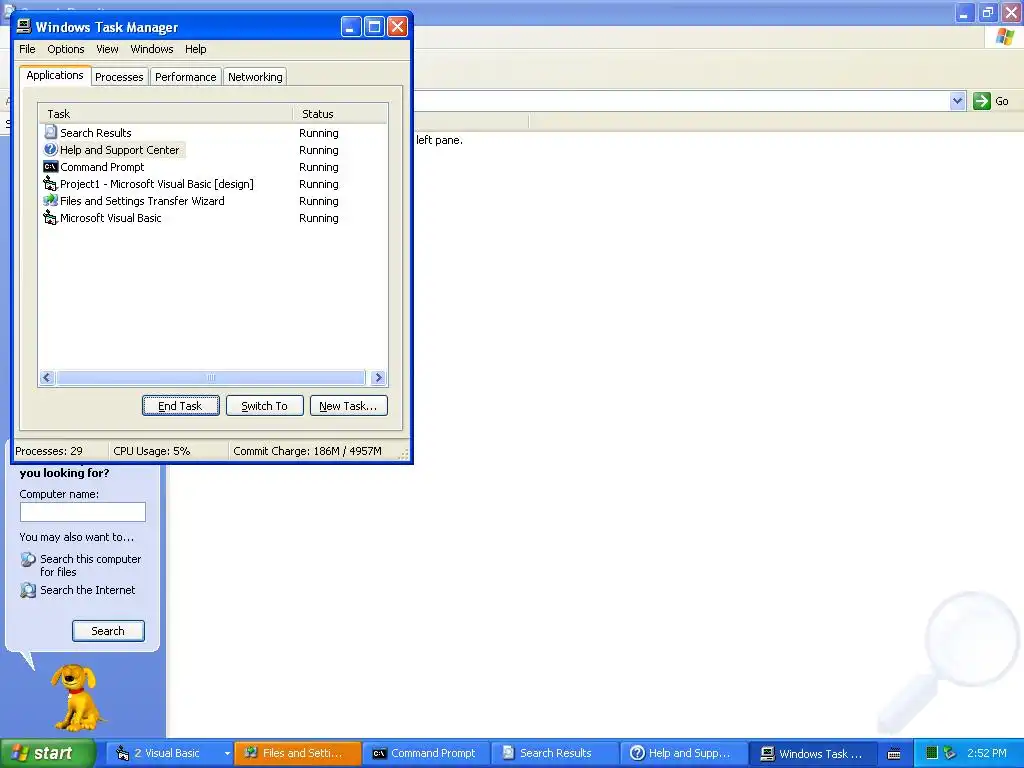Click the Task column header
Image resolution: width=1024 pixels, height=768 pixels.
point(165,114)
